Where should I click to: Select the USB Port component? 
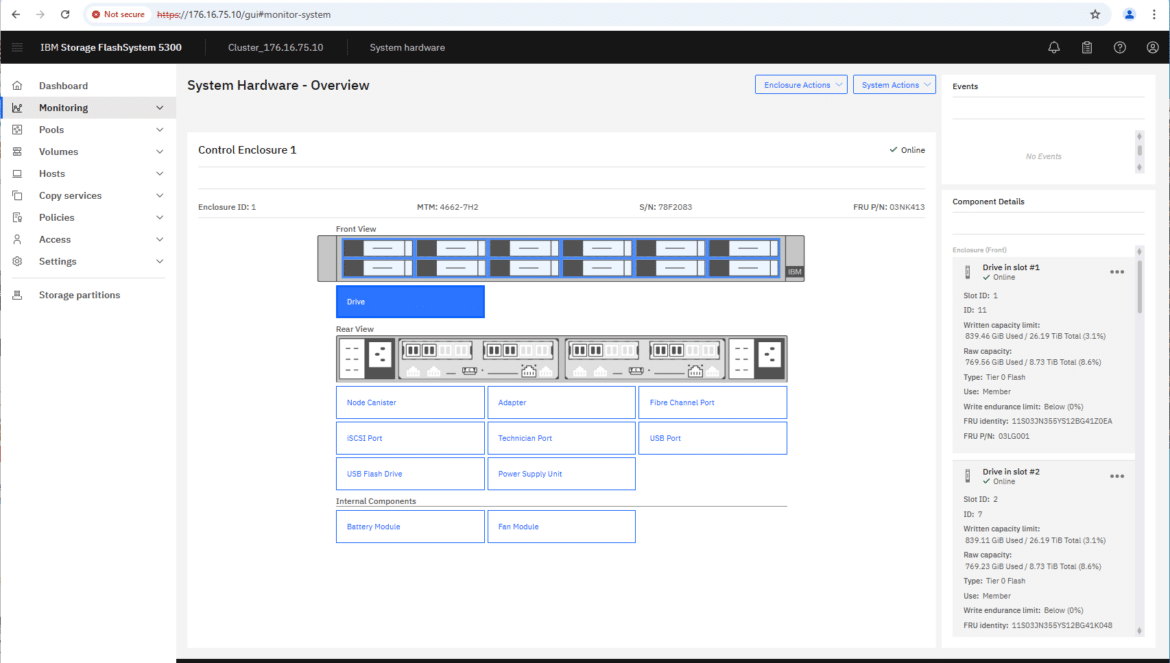pyautogui.click(x=713, y=439)
